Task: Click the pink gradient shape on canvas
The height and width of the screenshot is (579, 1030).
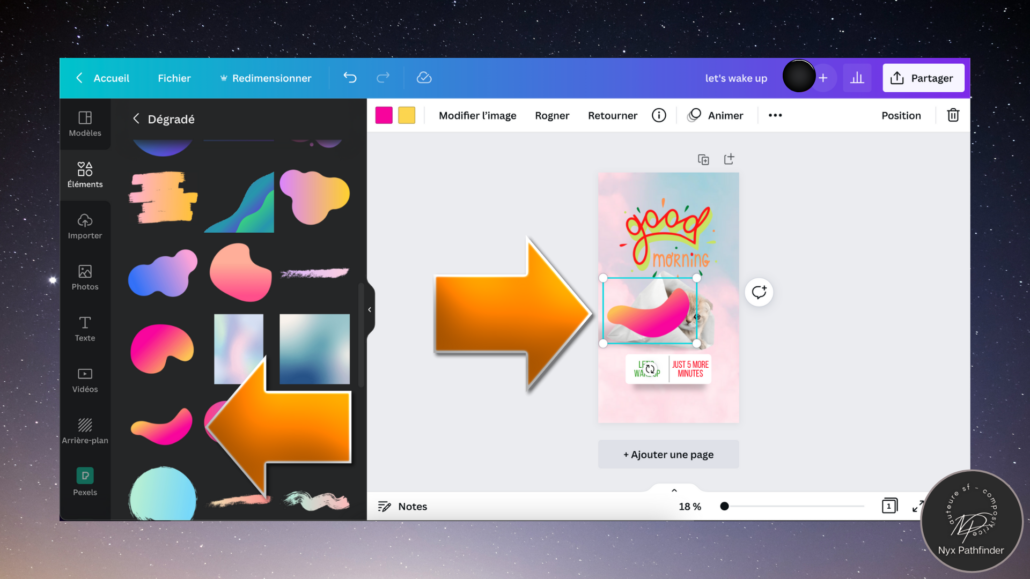Action: tap(649, 315)
